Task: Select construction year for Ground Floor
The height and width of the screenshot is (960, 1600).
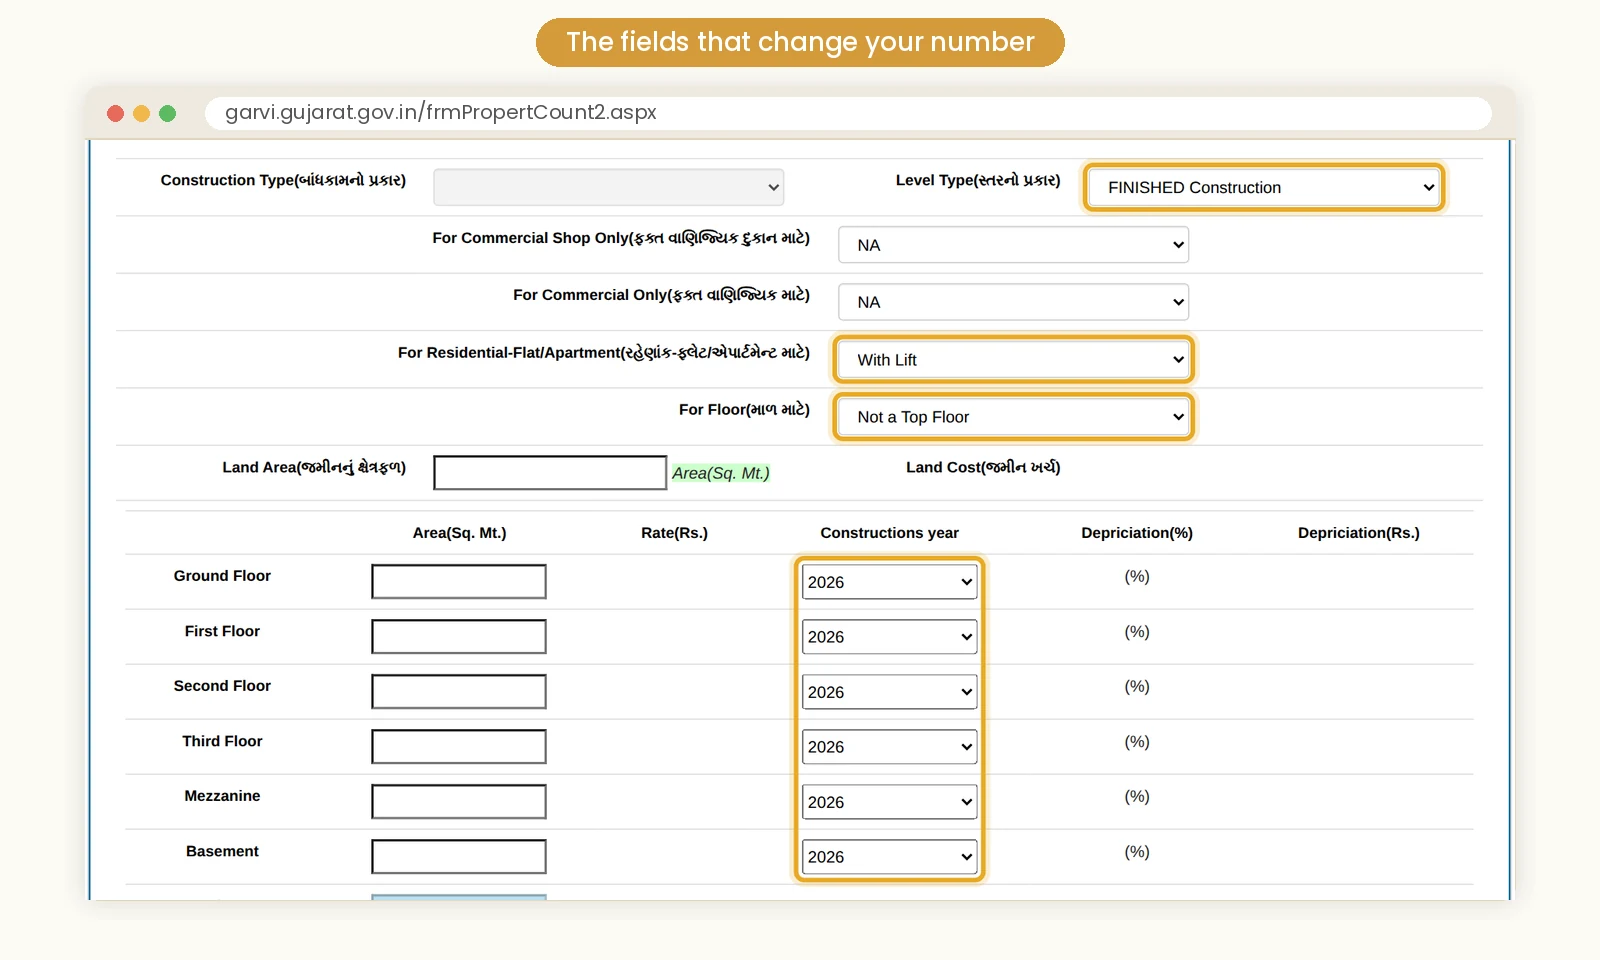Action: [x=889, y=582]
